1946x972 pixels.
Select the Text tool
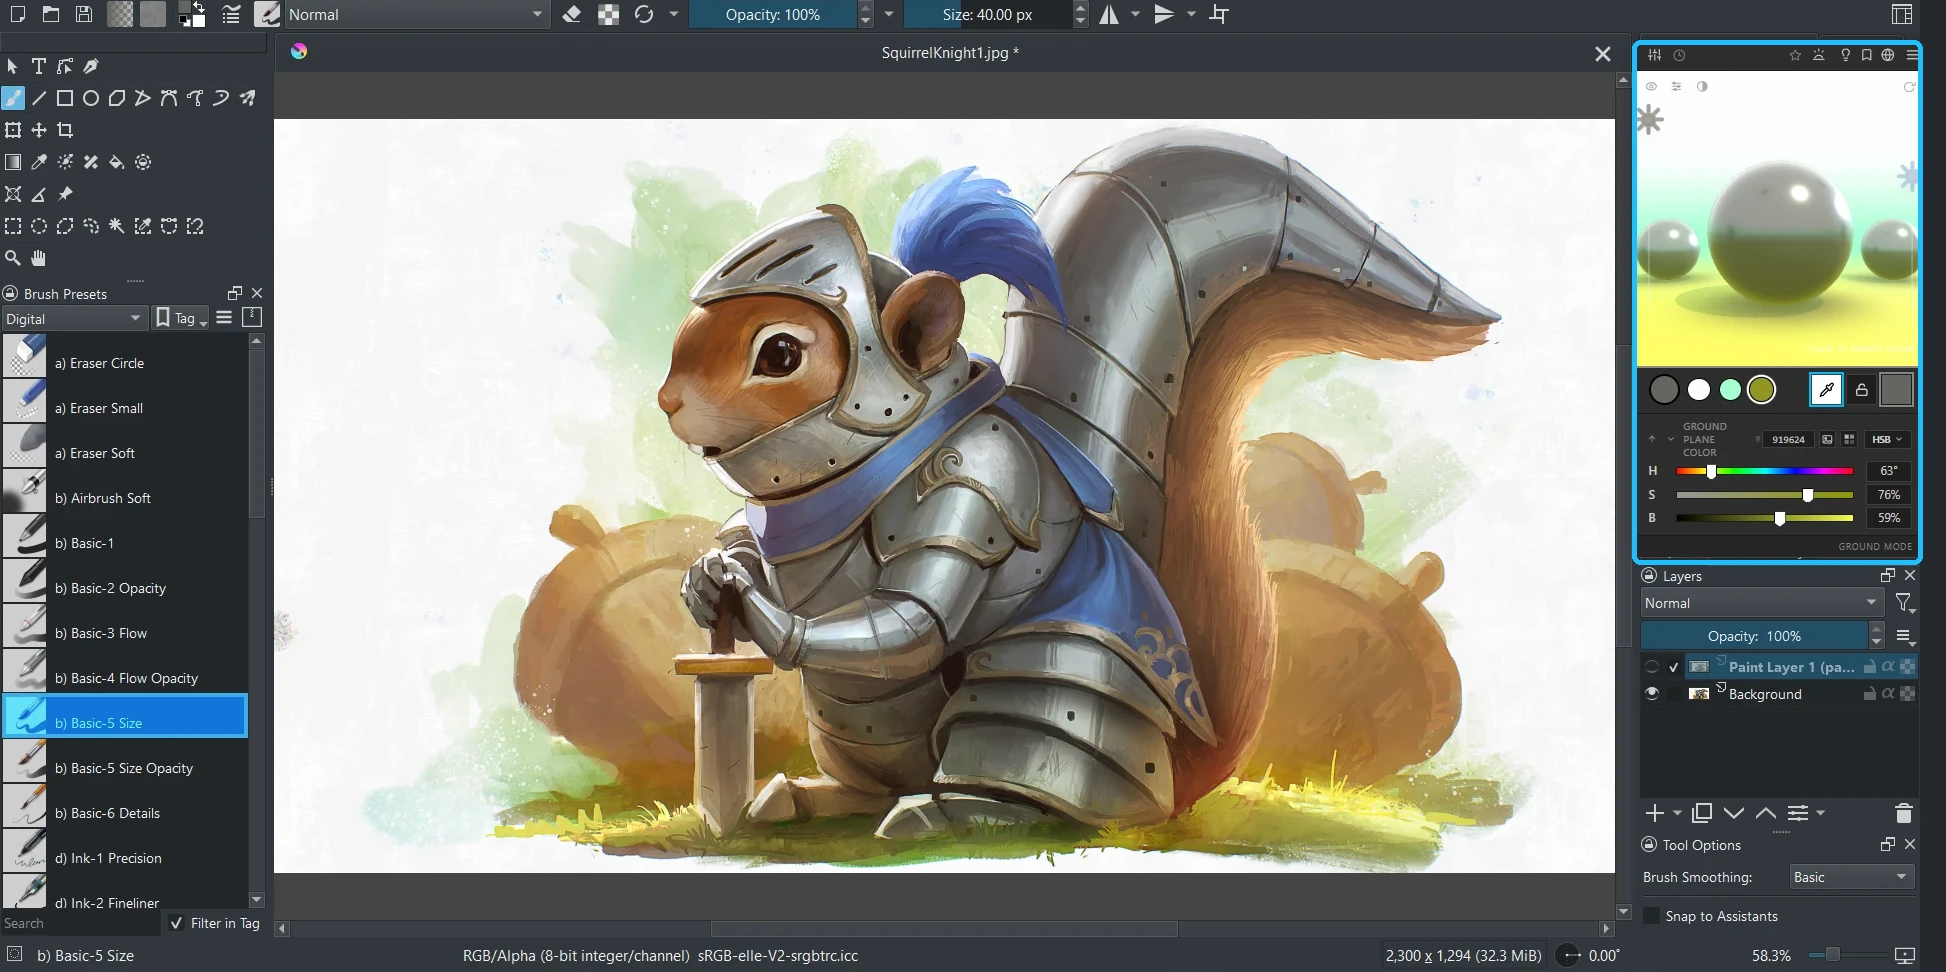coord(39,66)
